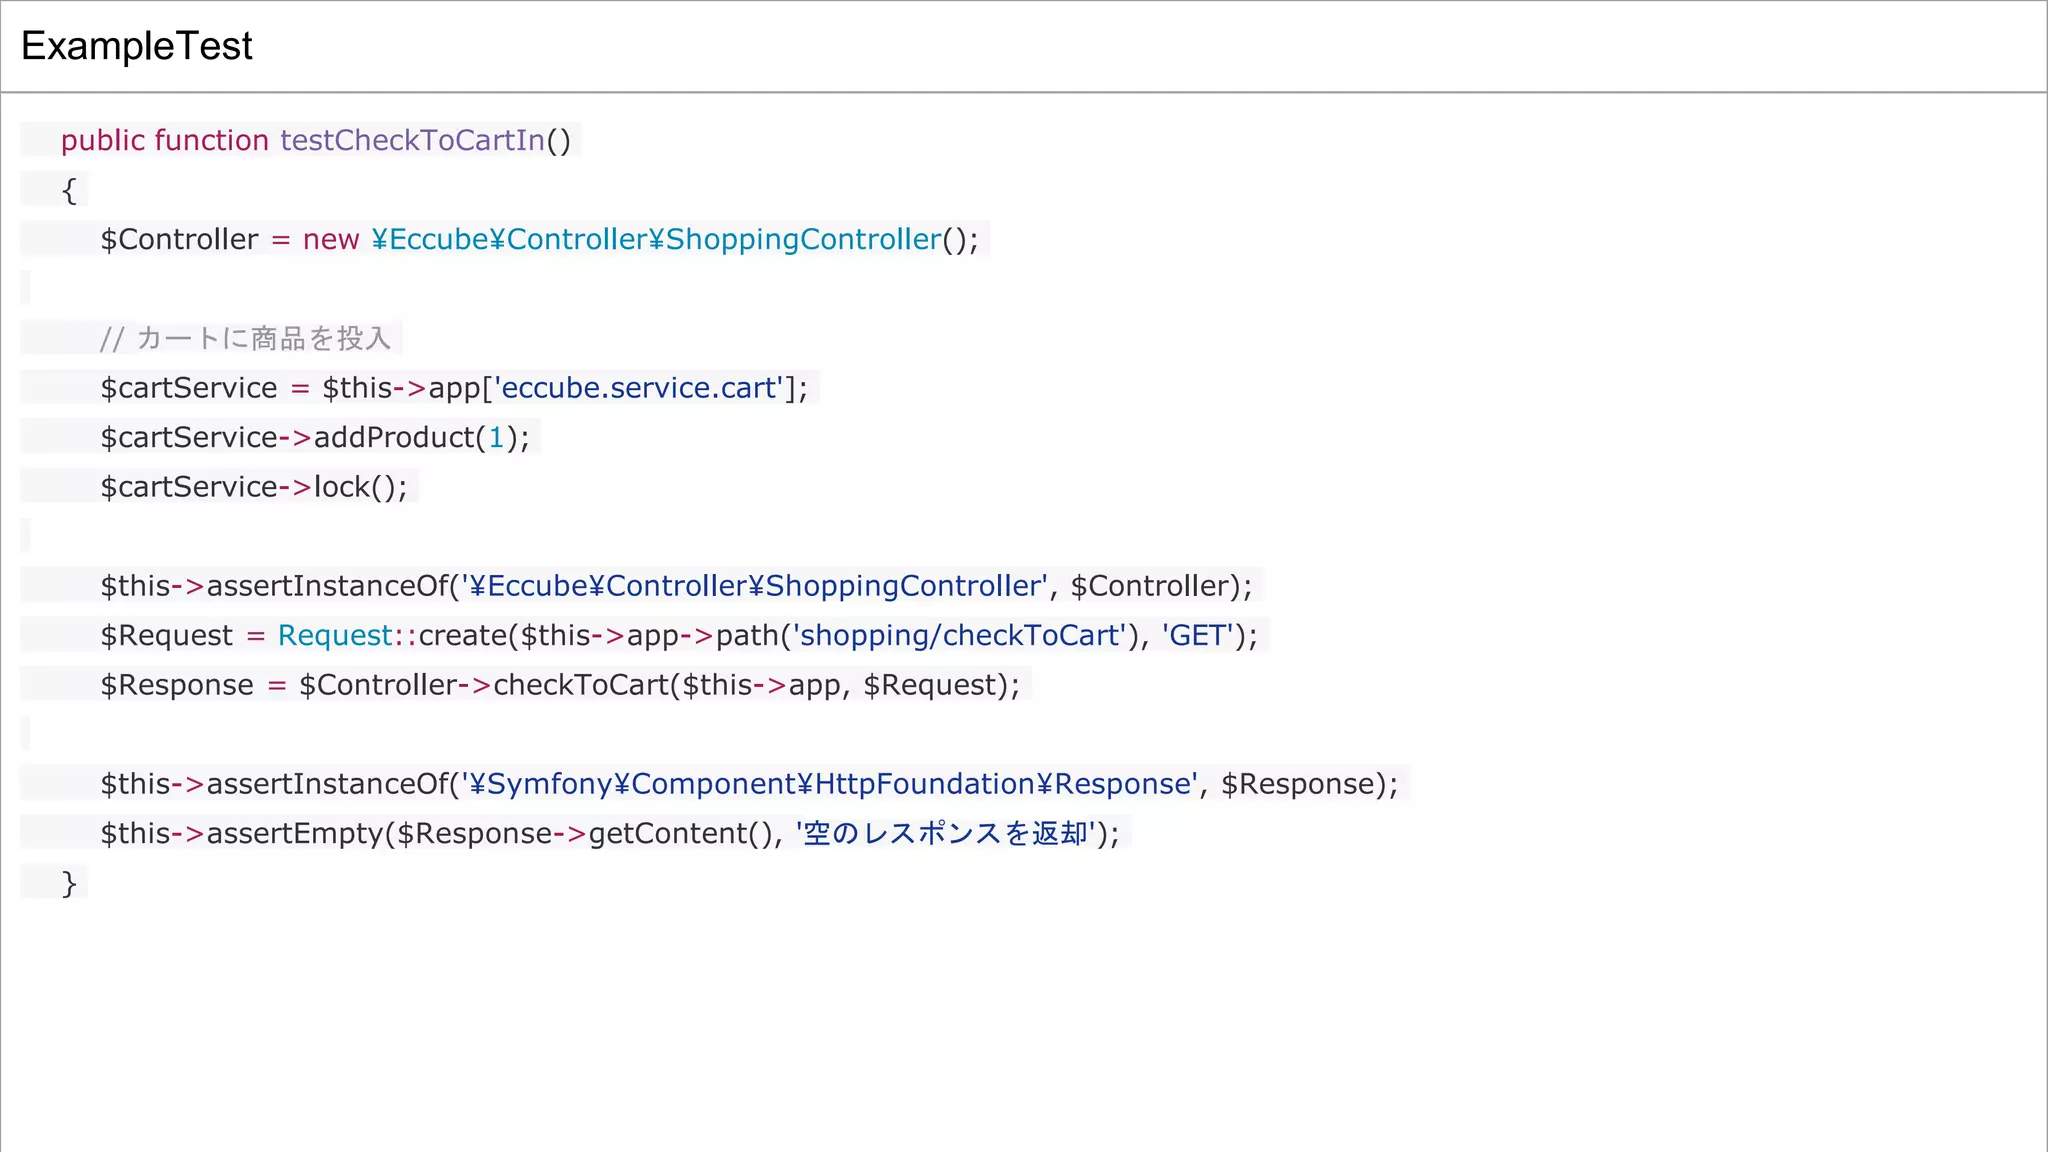This screenshot has width=2048, height=1152.
Task: Click the assertEmpty call
Action: pyautogui.click(x=295, y=833)
